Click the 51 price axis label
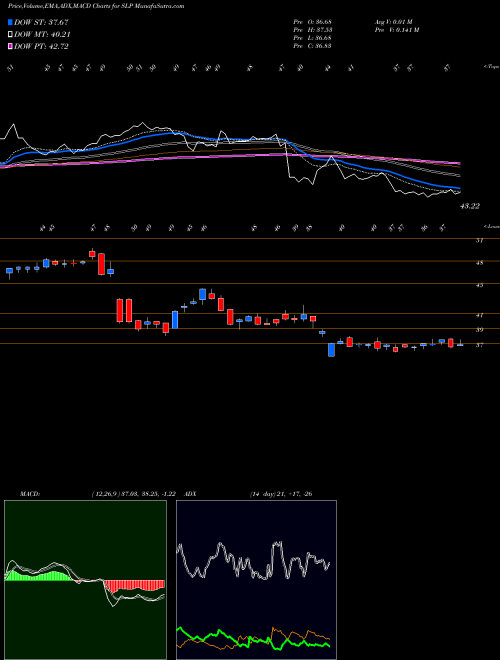Screen dimensions: 500x660 coord(479,241)
